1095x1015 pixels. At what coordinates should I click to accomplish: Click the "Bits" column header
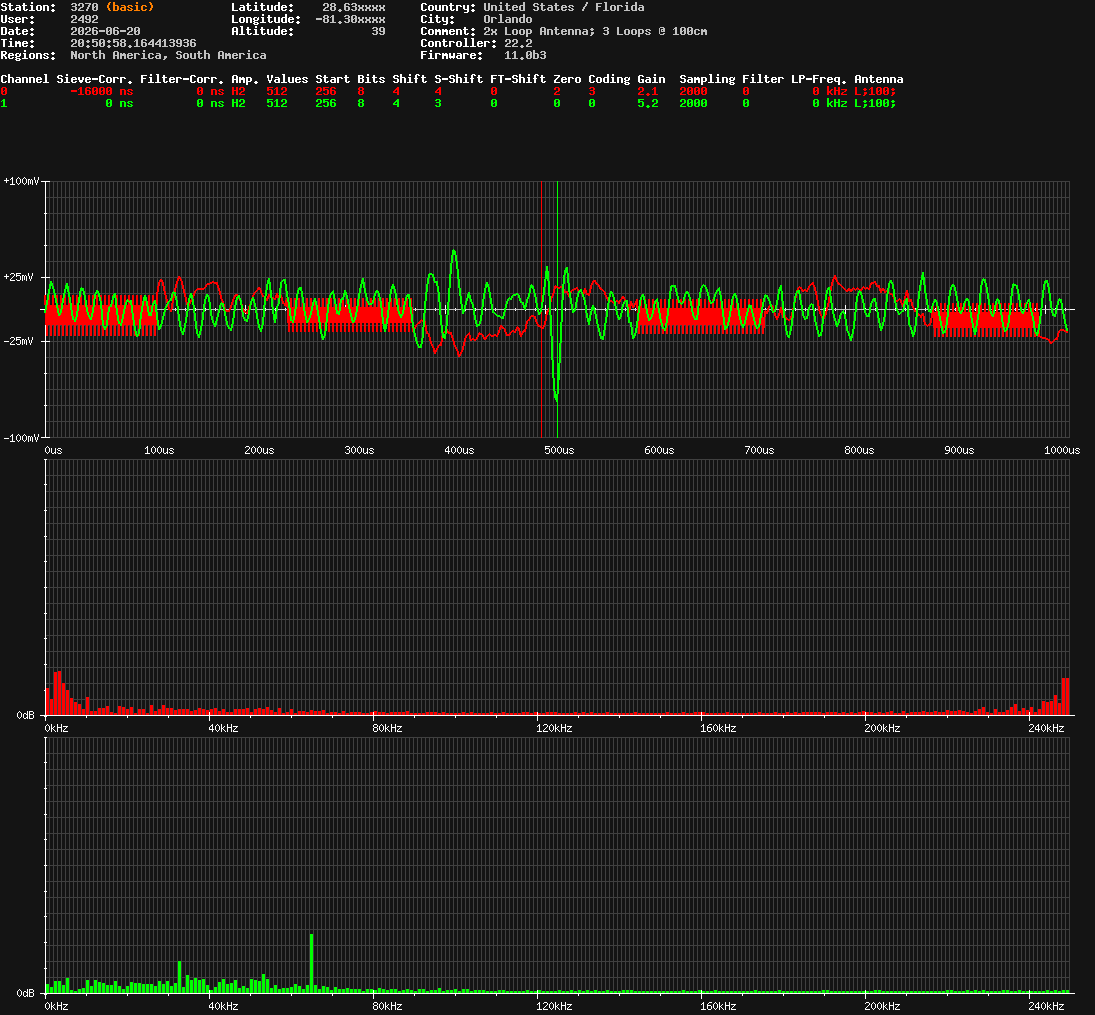(x=371, y=79)
